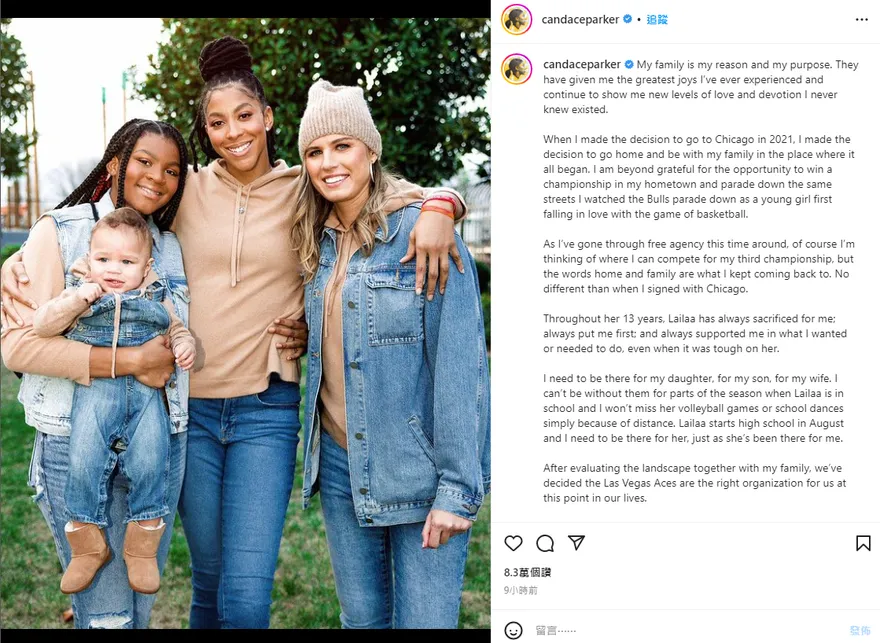View the 8.3萬 likes count list

(x=528, y=572)
